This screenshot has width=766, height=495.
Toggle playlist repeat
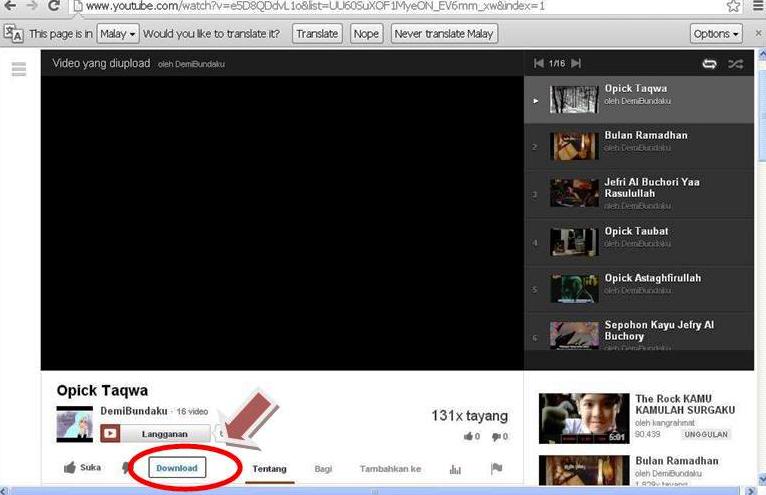click(709, 64)
